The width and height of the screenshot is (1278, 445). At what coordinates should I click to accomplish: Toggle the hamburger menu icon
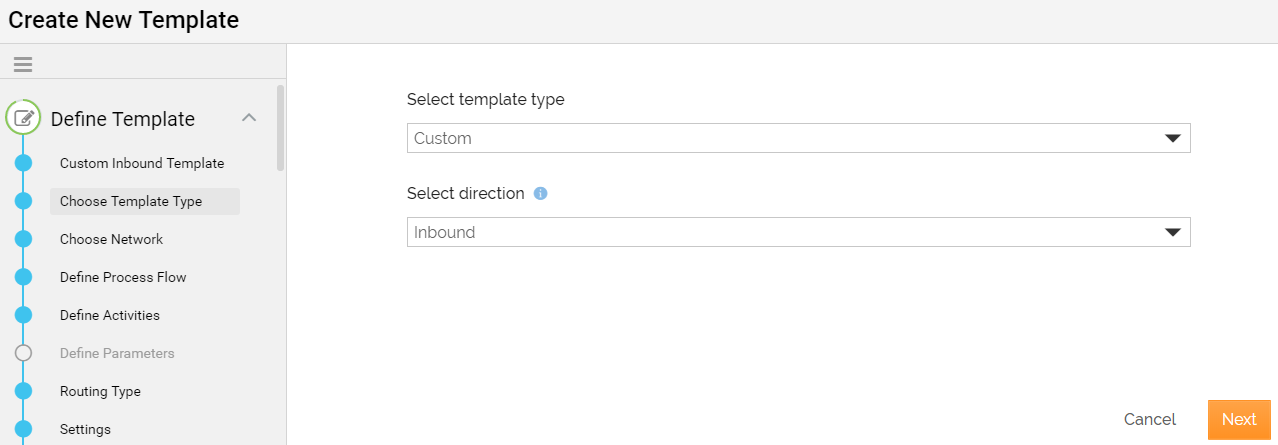point(23,64)
